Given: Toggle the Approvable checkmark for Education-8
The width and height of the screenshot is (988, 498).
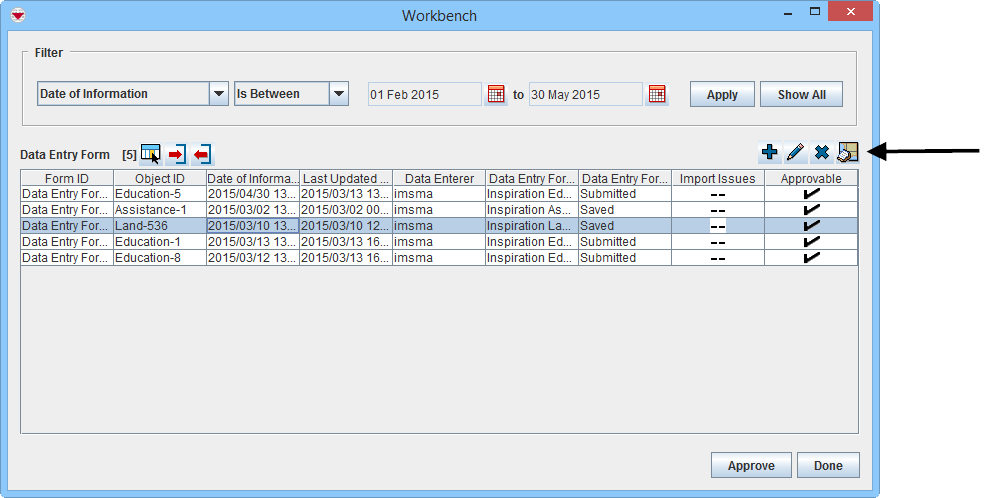Looking at the screenshot, I should pyautogui.click(x=811, y=258).
